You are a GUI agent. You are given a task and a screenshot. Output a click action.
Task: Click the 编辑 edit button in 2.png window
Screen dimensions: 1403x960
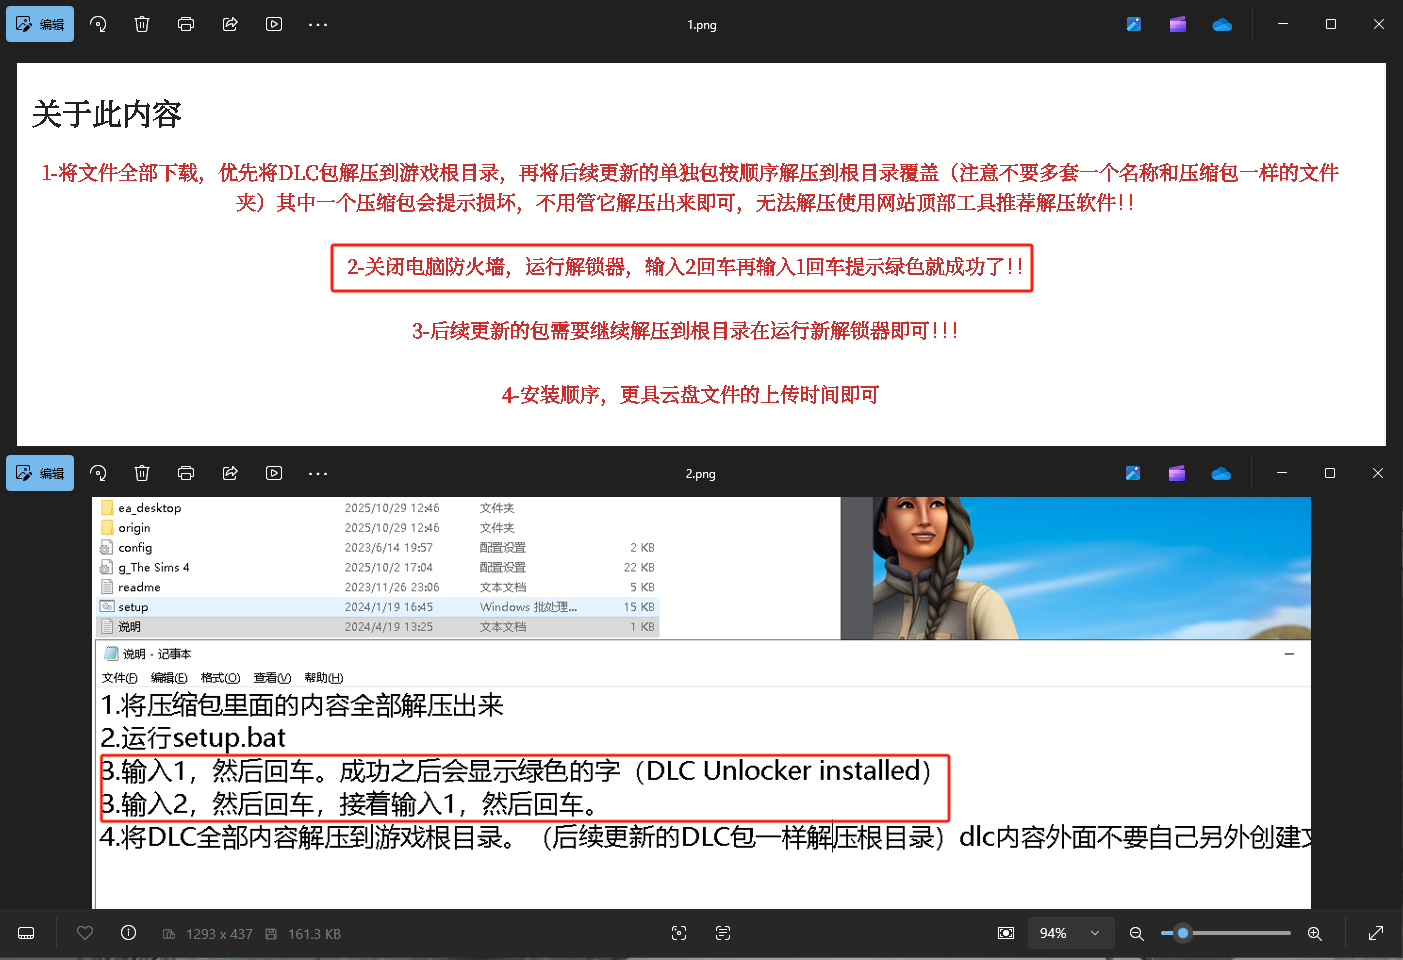[x=40, y=473]
